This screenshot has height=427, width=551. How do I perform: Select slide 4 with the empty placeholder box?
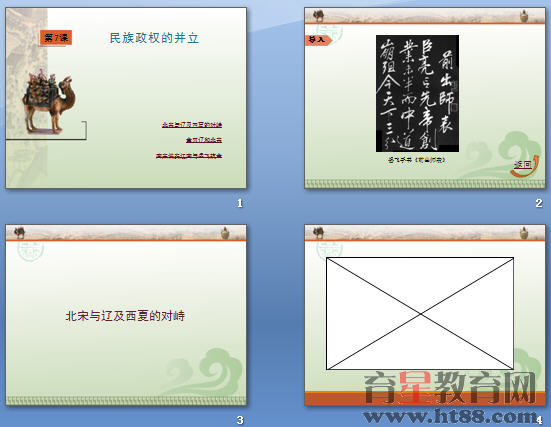tap(425, 315)
